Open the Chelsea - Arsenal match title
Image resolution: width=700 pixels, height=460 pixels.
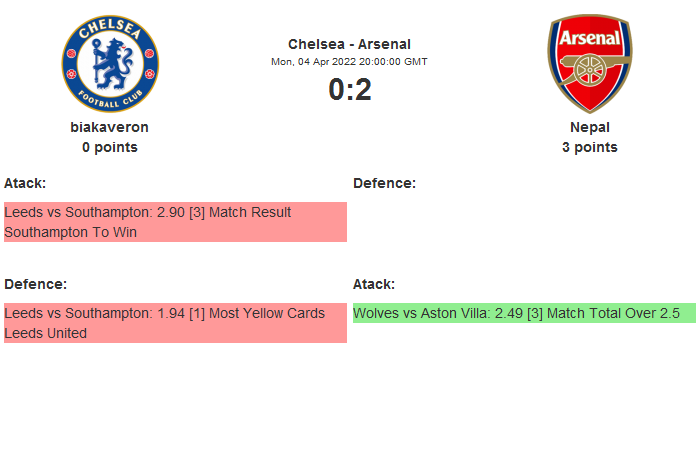pyautogui.click(x=349, y=44)
